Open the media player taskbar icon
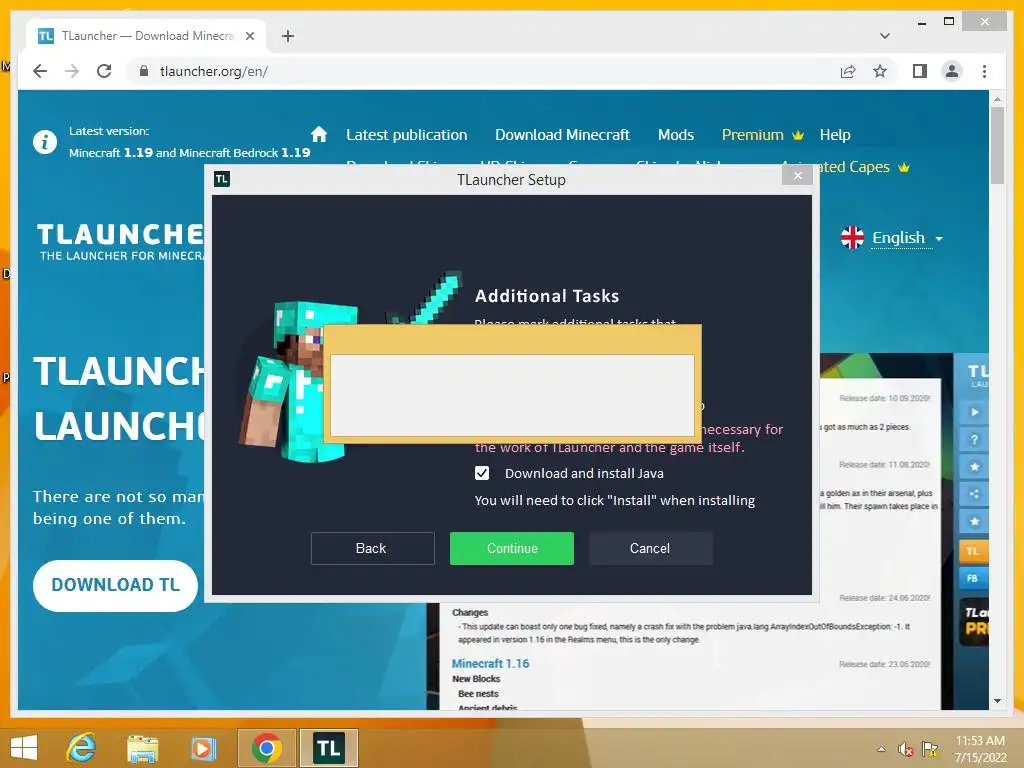The height and width of the screenshot is (768, 1024). (203, 748)
